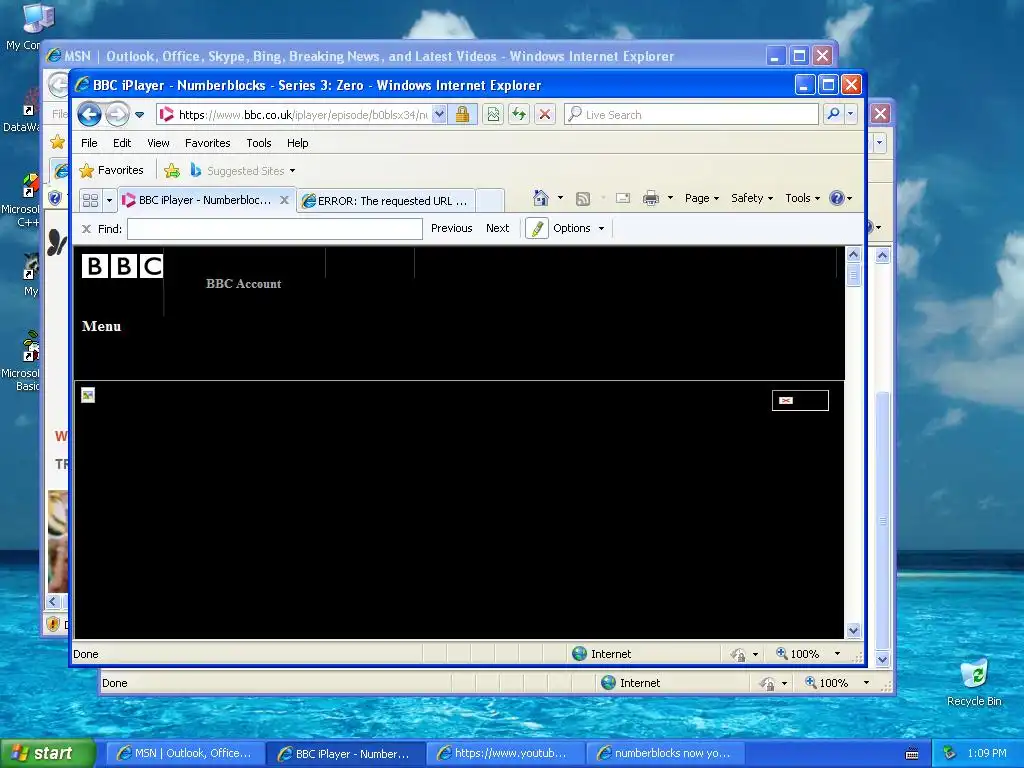Open the View menu
The height and width of the screenshot is (768, 1024).
click(158, 143)
